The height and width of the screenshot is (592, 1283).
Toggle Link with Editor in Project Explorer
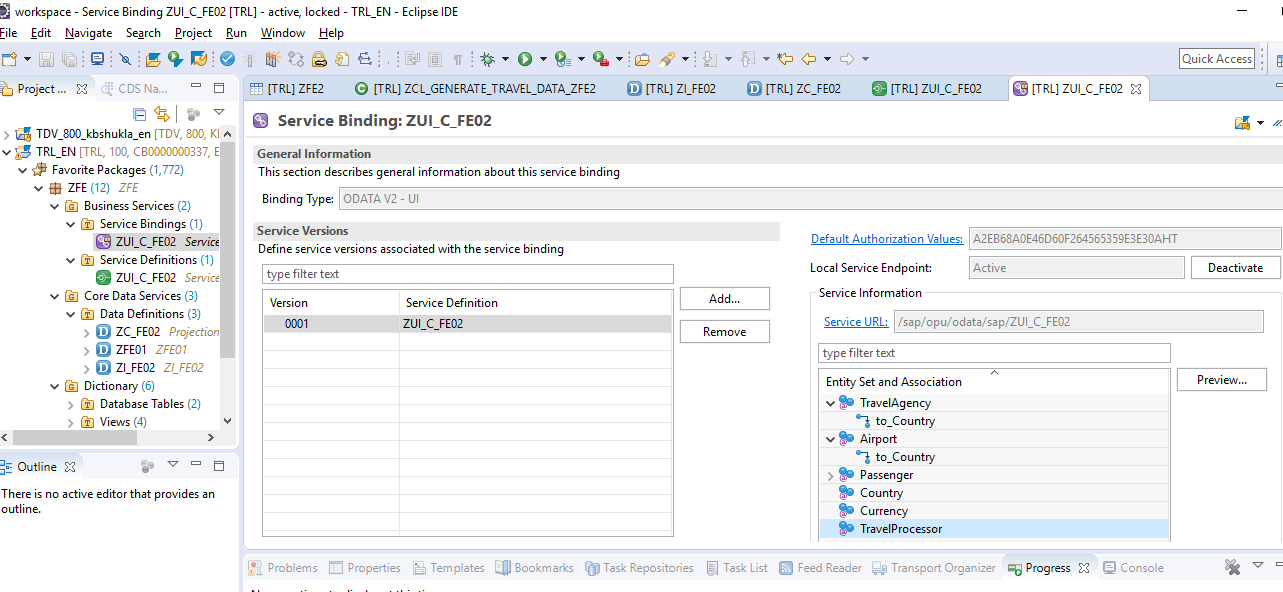pos(162,113)
